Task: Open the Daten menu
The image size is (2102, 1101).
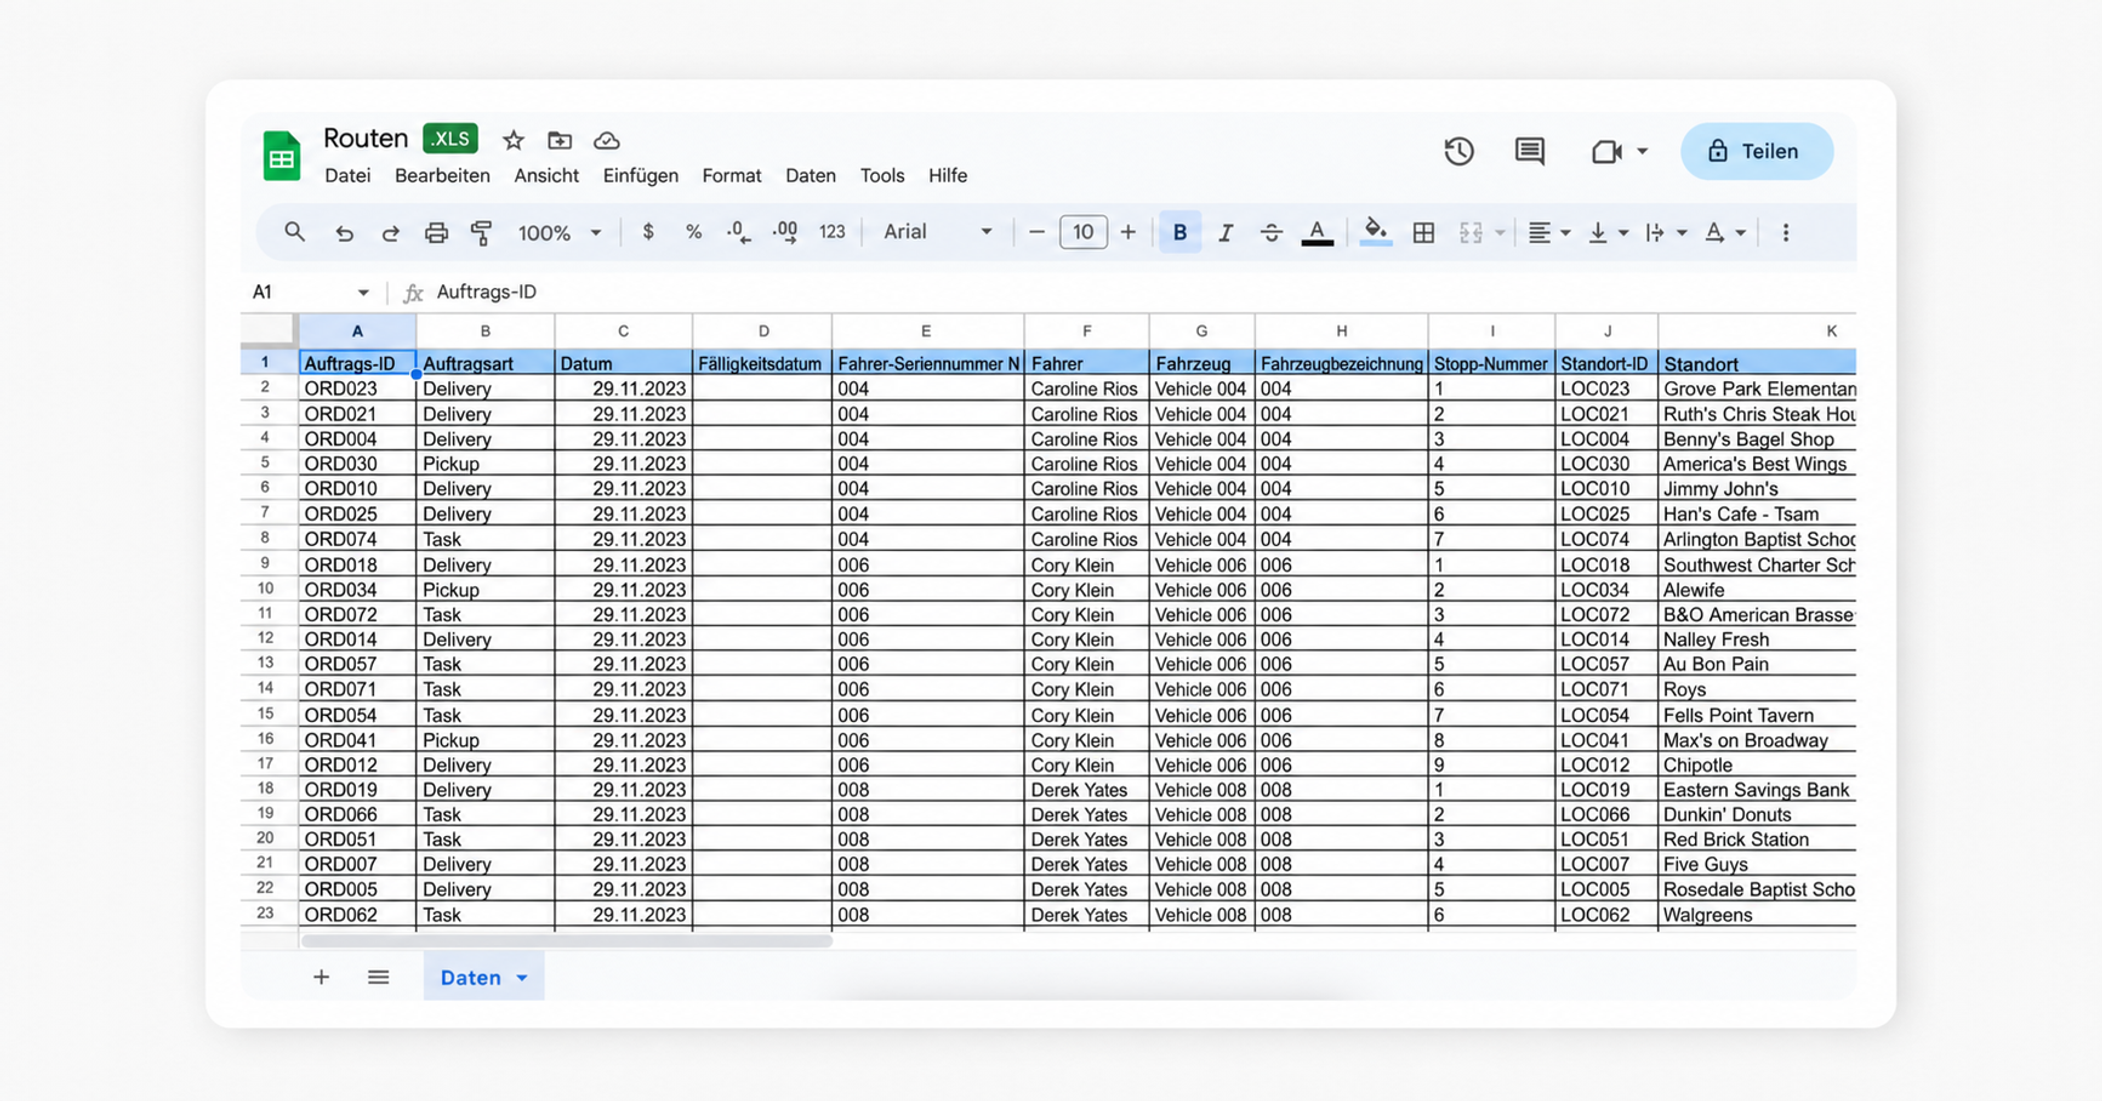Action: point(810,175)
